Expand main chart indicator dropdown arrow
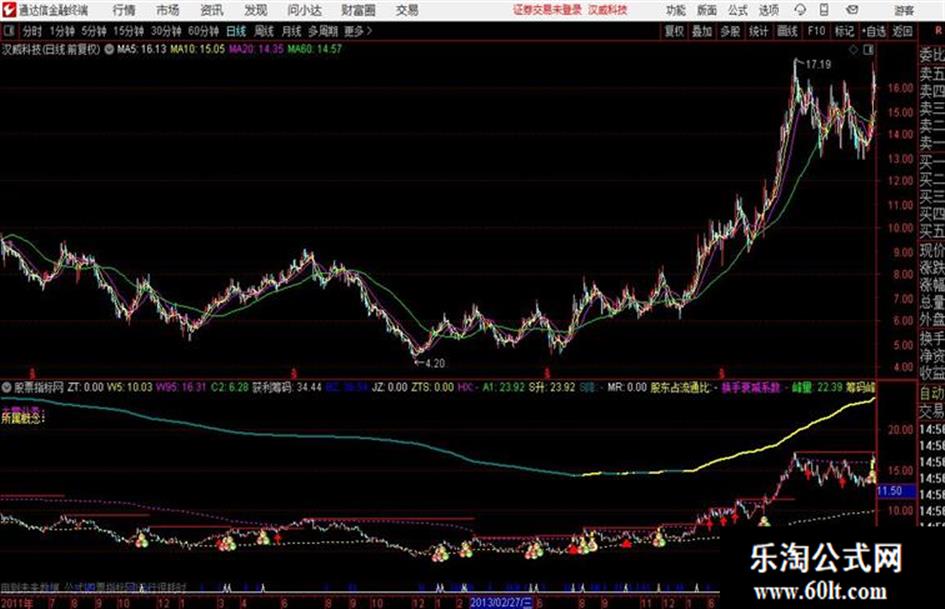 click(x=109, y=49)
